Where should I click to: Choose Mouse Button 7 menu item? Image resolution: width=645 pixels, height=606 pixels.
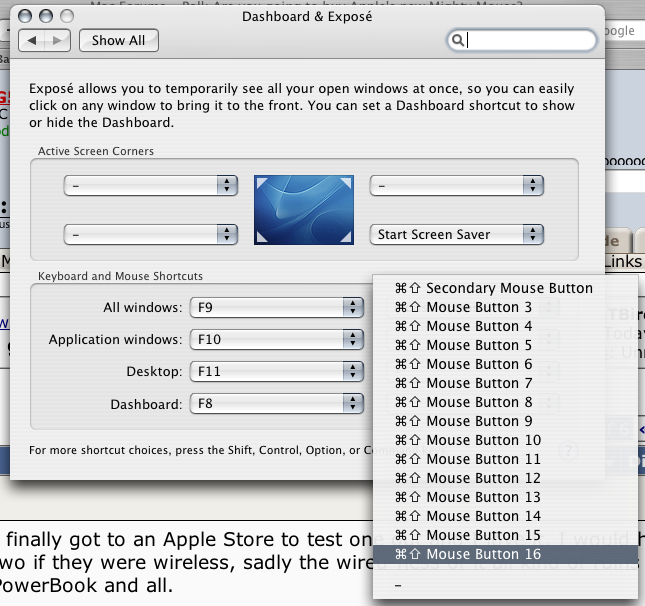click(506, 383)
